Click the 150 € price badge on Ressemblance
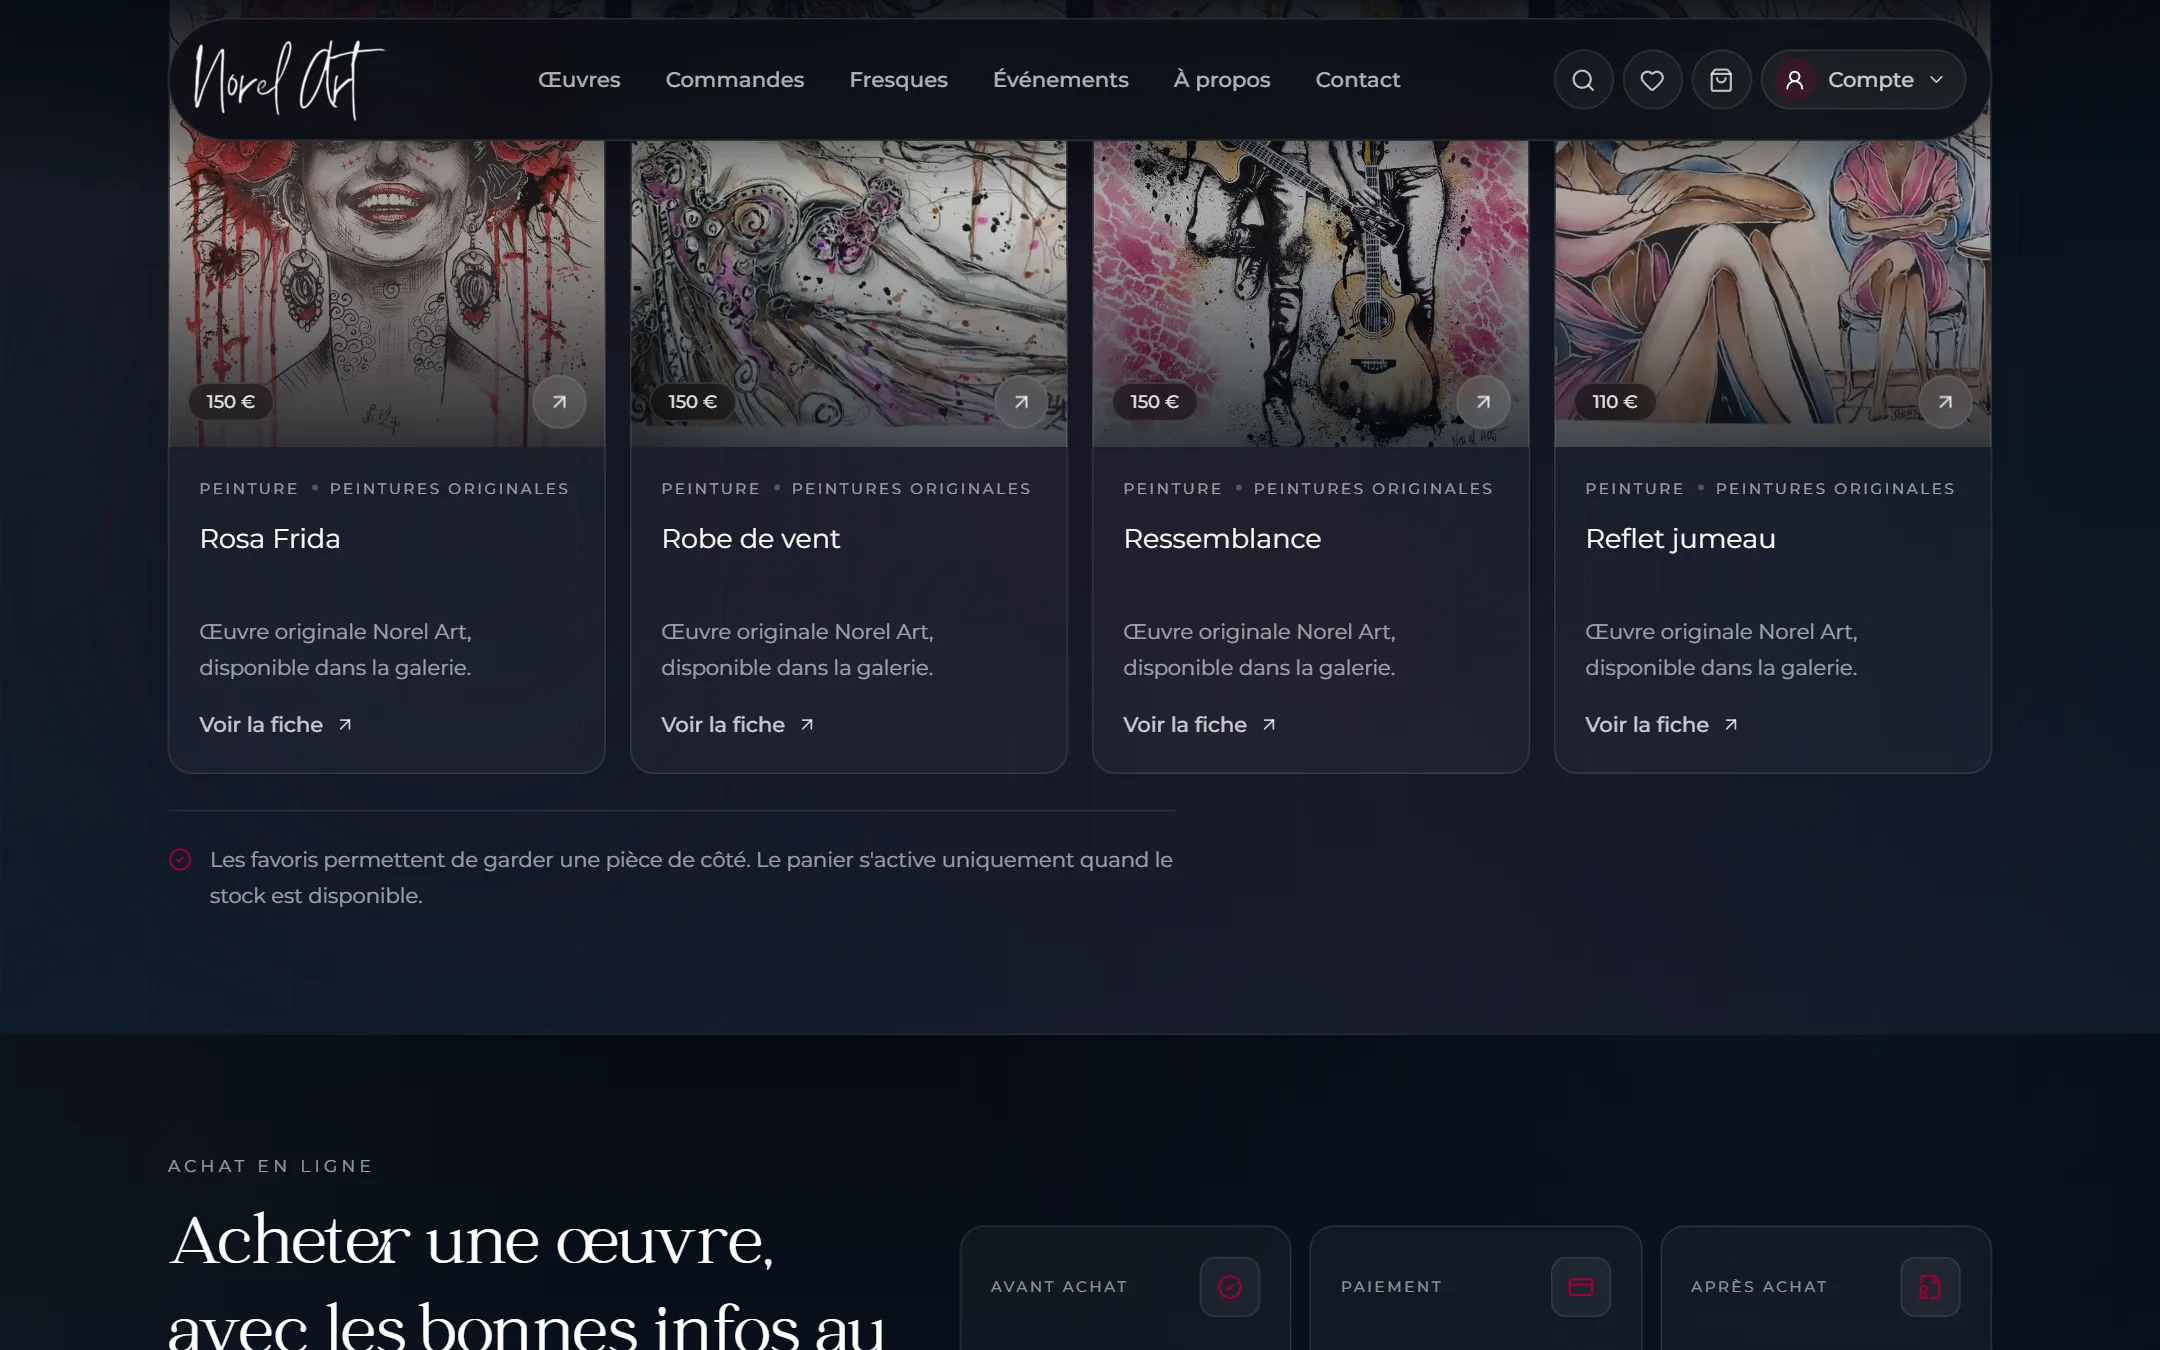 coord(1155,402)
